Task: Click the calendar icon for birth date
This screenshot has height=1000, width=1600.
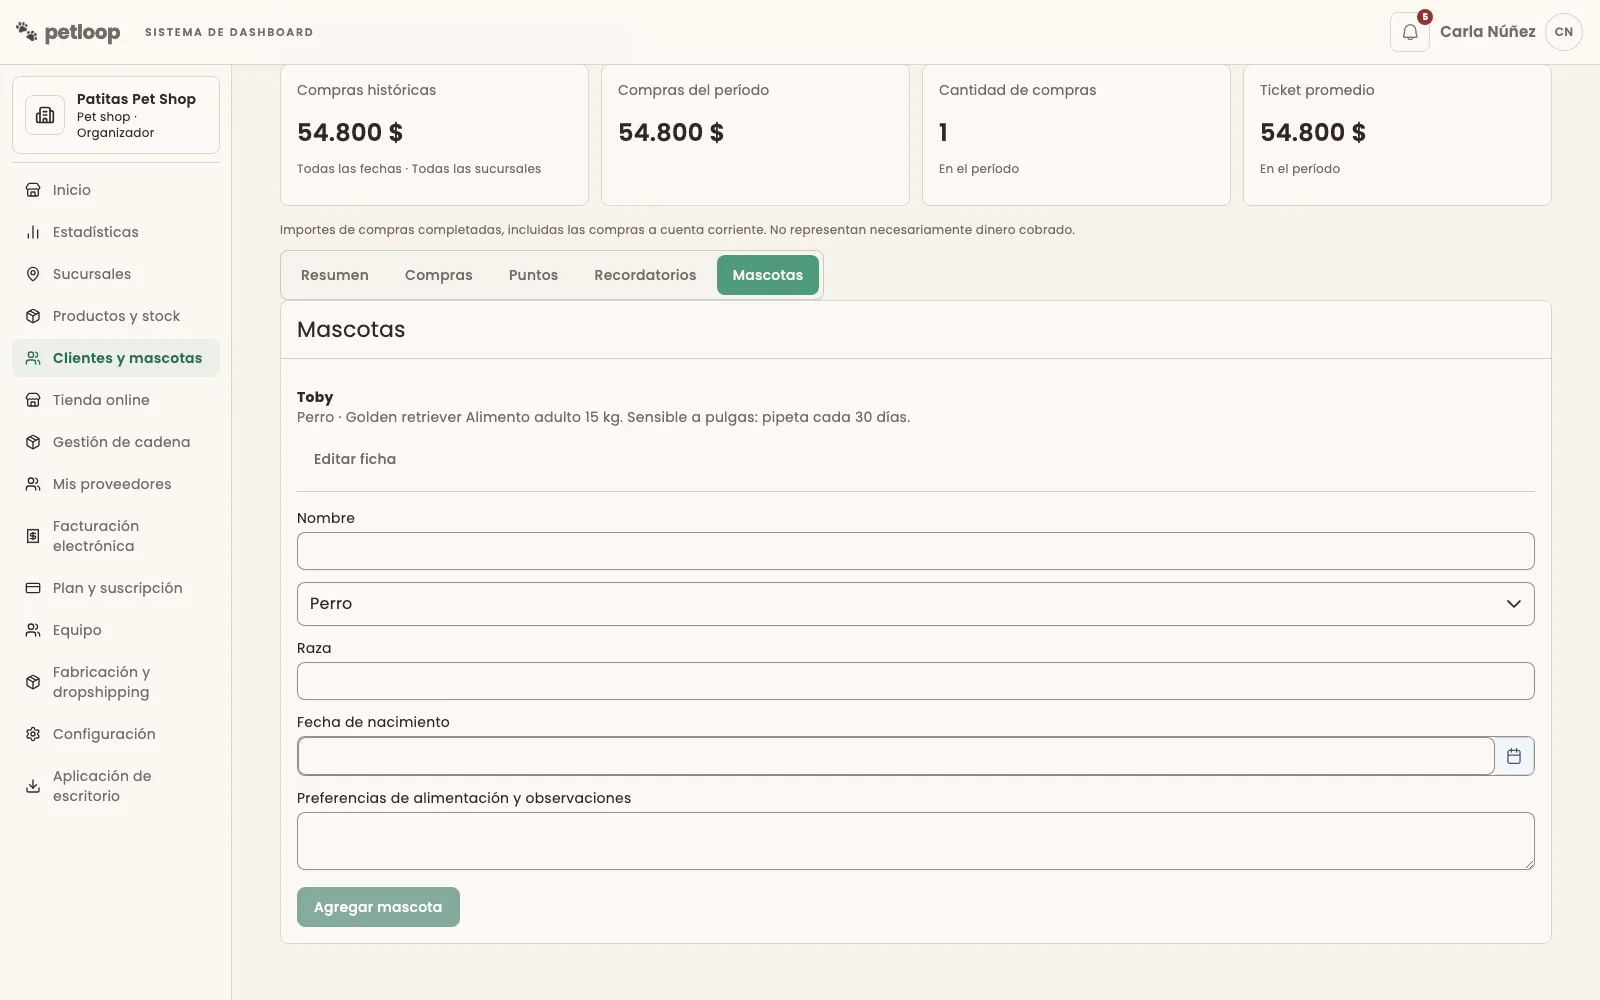Action: [x=1514, y=756]
